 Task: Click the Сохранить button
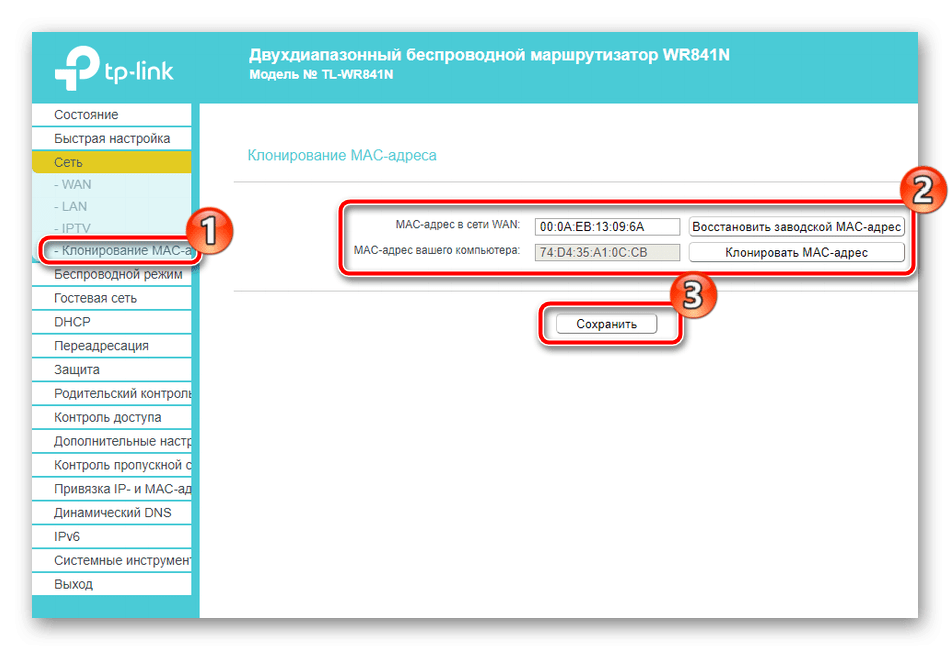606,324
